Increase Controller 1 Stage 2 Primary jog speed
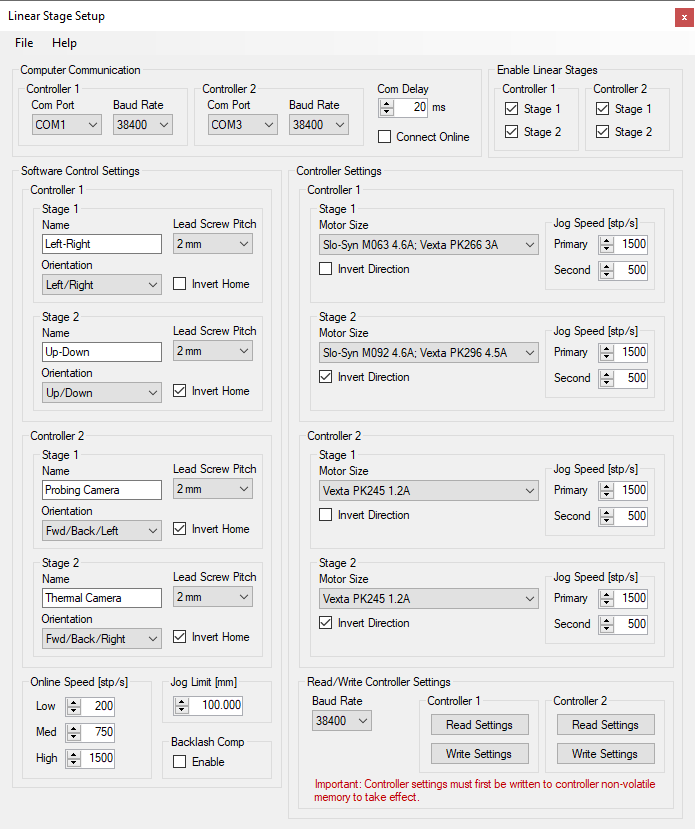This screenshot has width=695, height=829. [x=607, y=348]
